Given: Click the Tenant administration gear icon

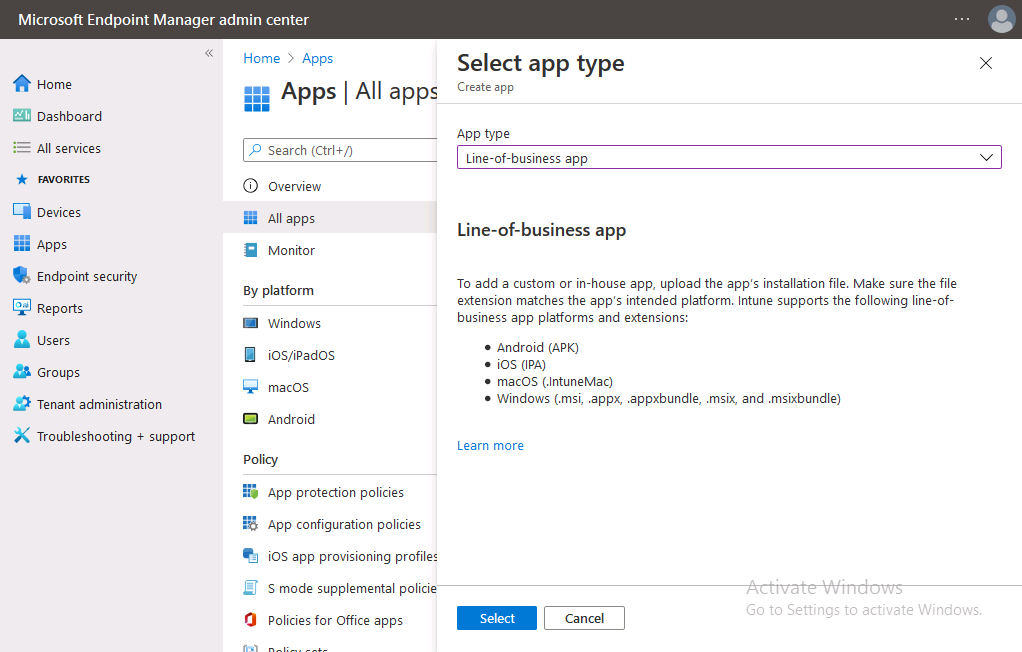Looking at the screenshot, I should point(22,403).
